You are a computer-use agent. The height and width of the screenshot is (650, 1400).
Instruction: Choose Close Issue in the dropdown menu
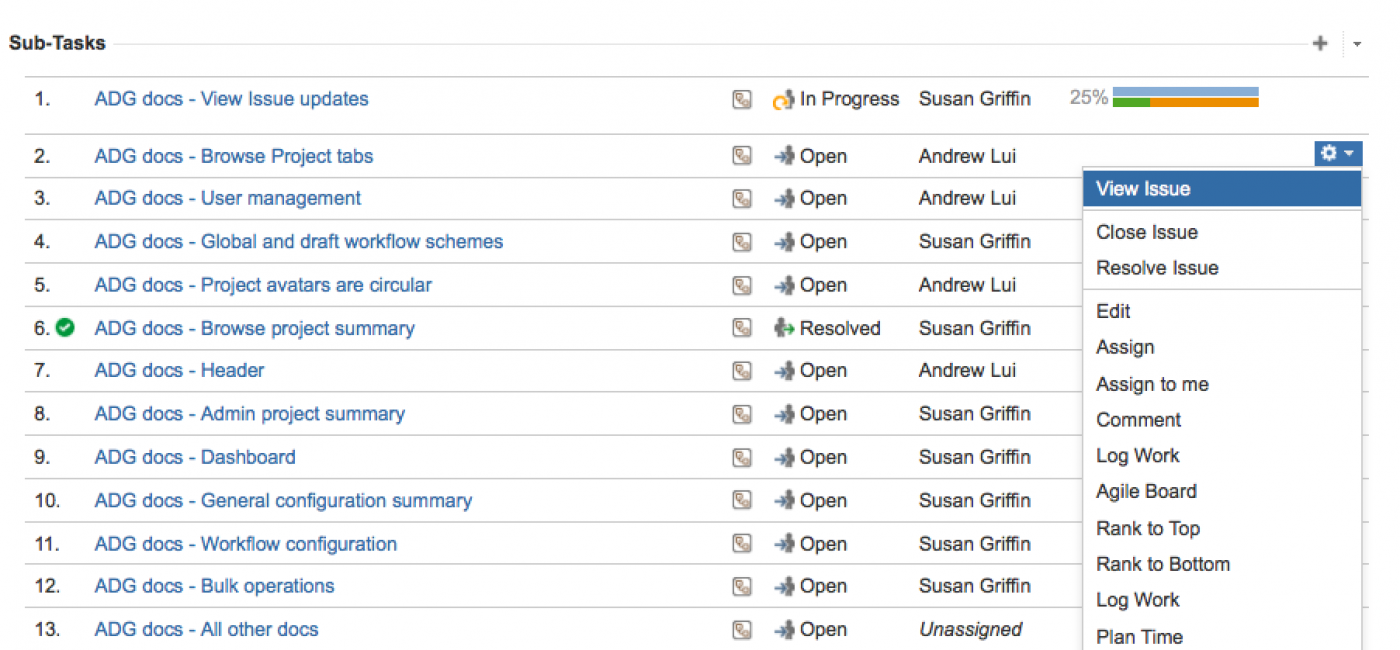click(1146, 232)
